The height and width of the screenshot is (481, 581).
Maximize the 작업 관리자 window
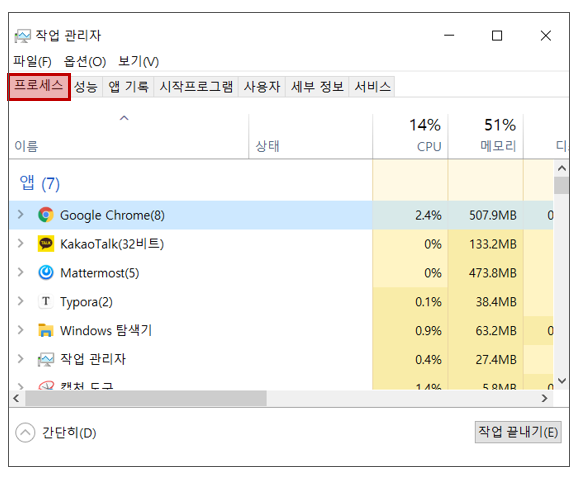point(497,36)
